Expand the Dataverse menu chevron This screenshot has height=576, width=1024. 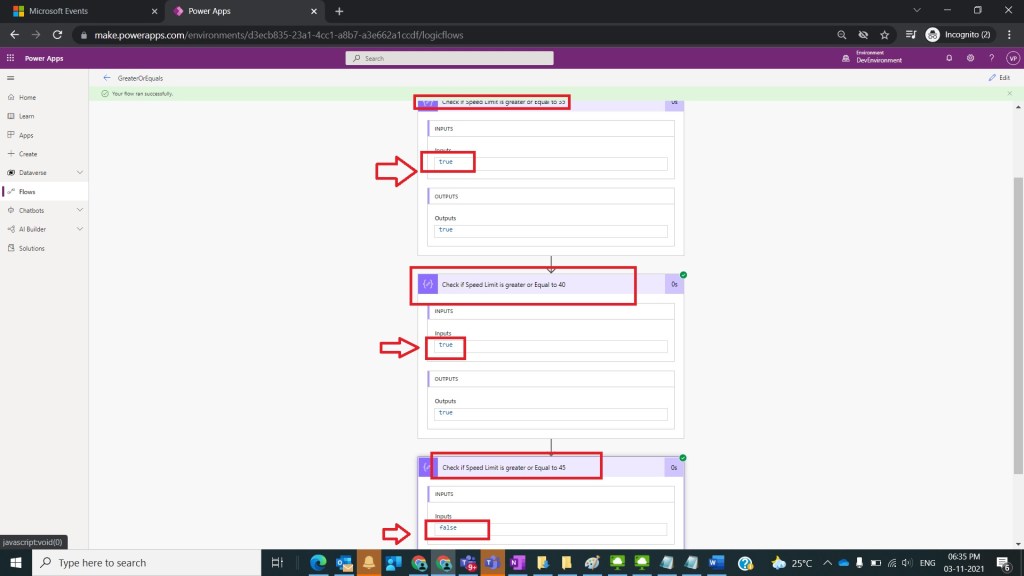coord(80,173)
